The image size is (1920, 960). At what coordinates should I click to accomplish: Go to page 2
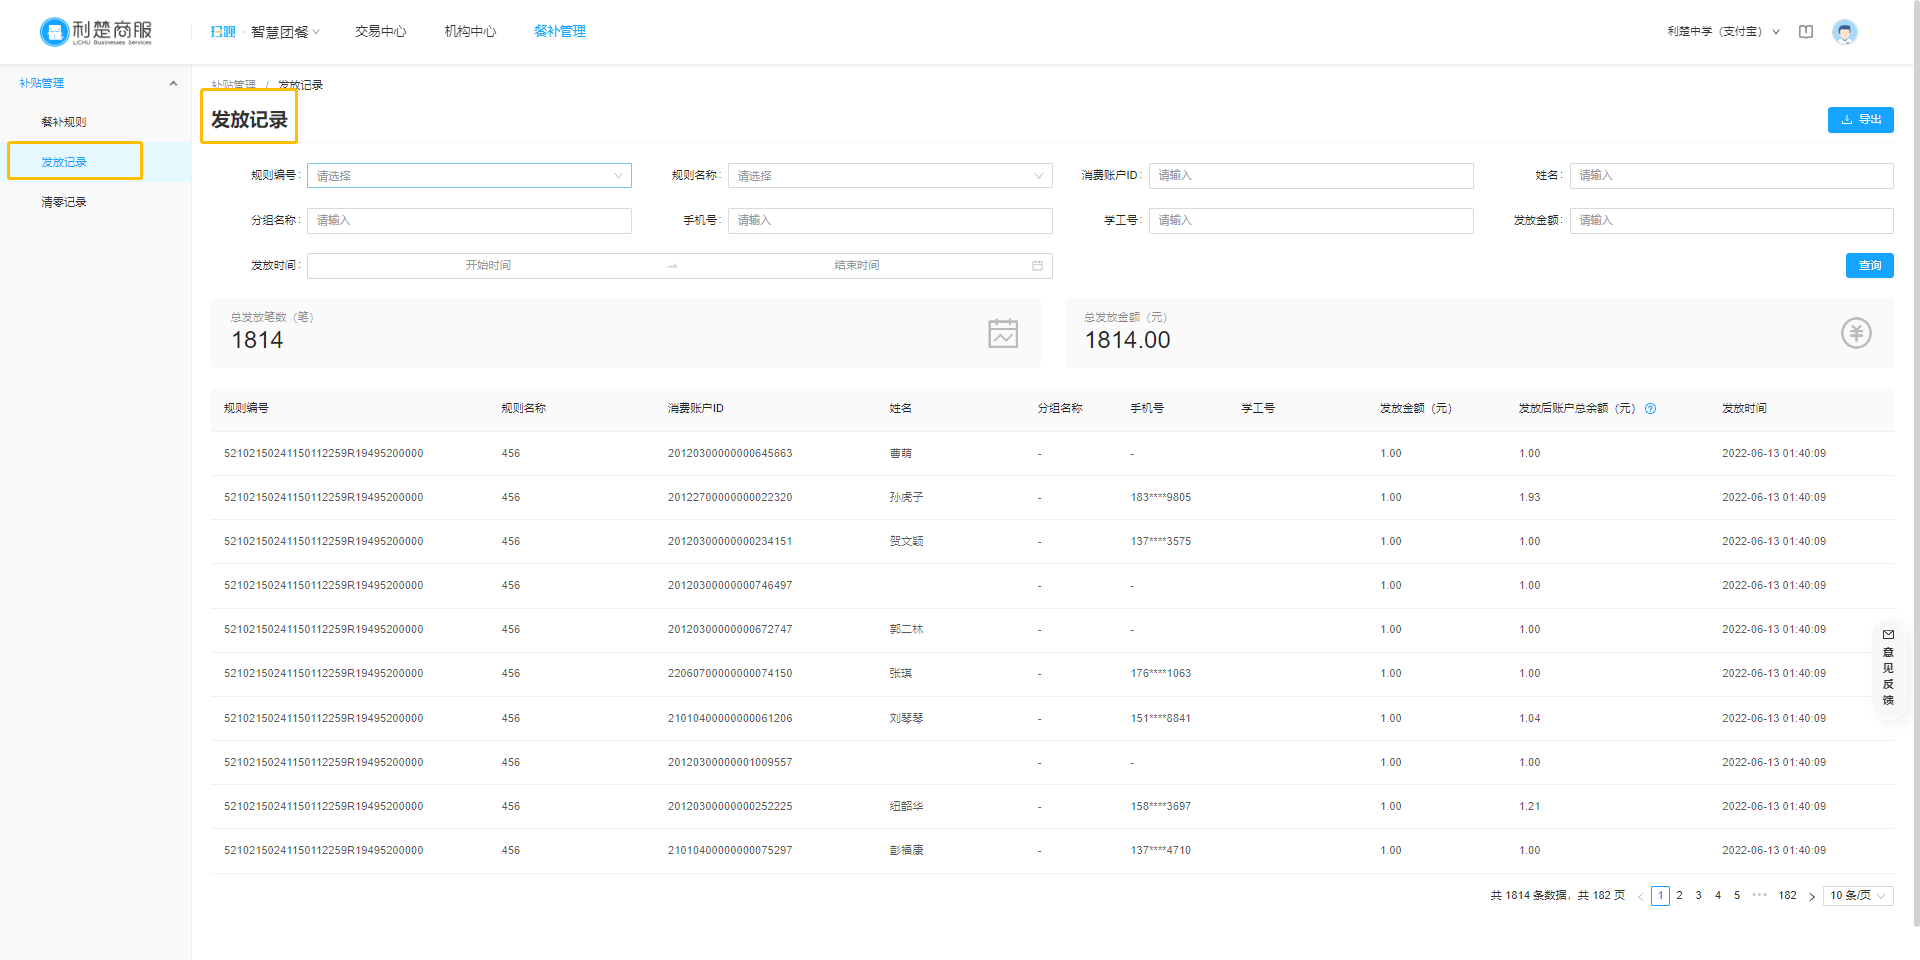pyautogui.click(x=1679, y=896)
